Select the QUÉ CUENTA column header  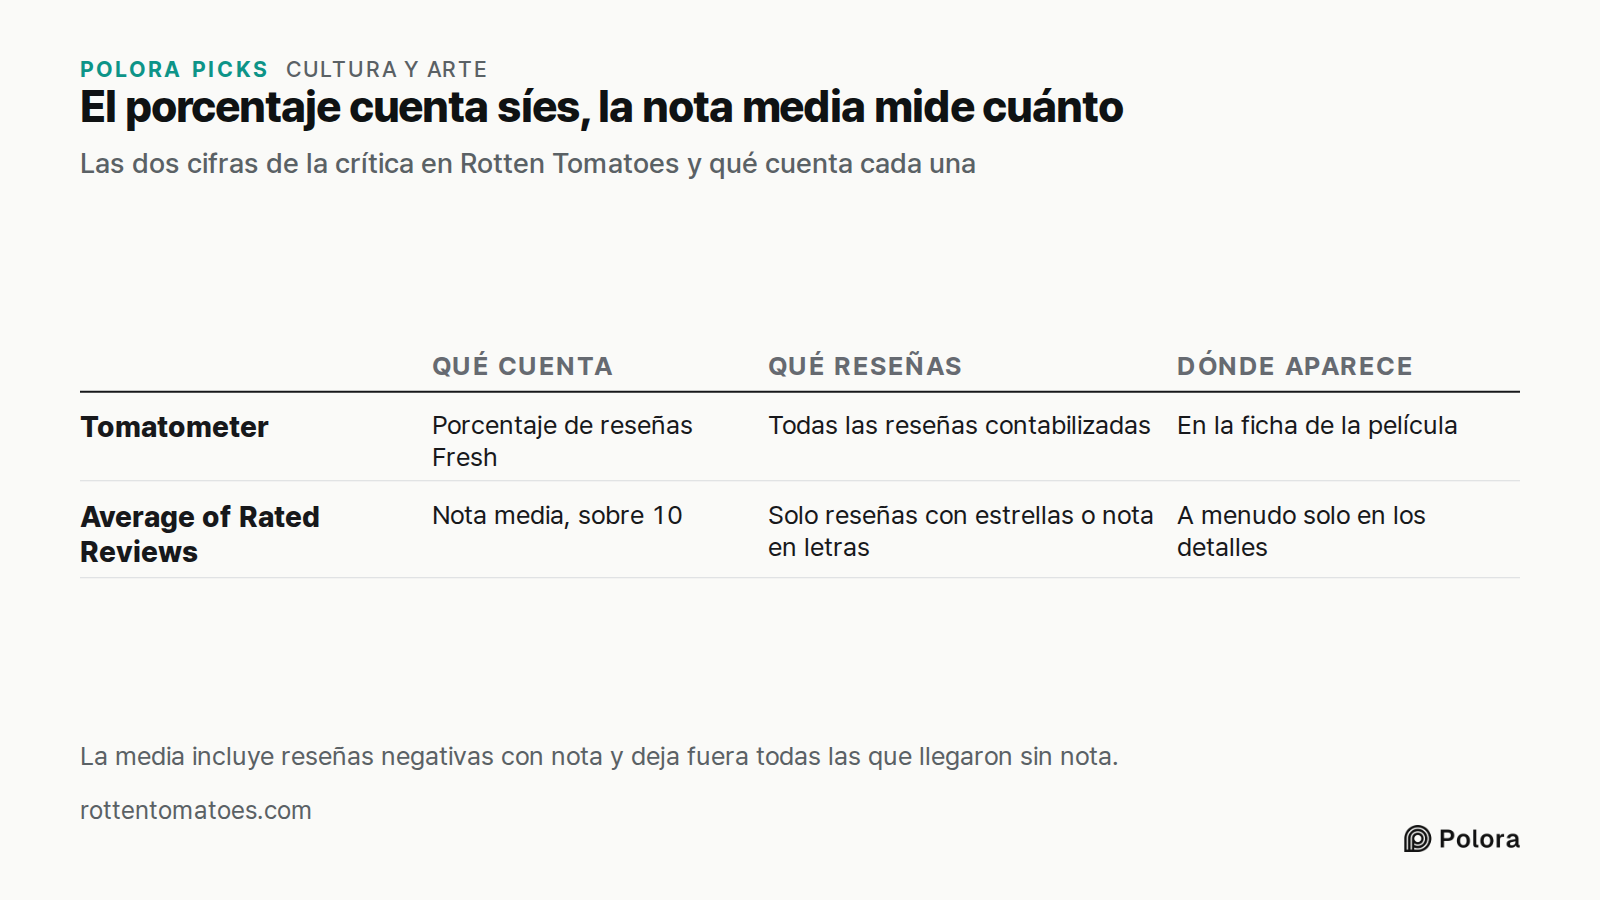(522, 366)
